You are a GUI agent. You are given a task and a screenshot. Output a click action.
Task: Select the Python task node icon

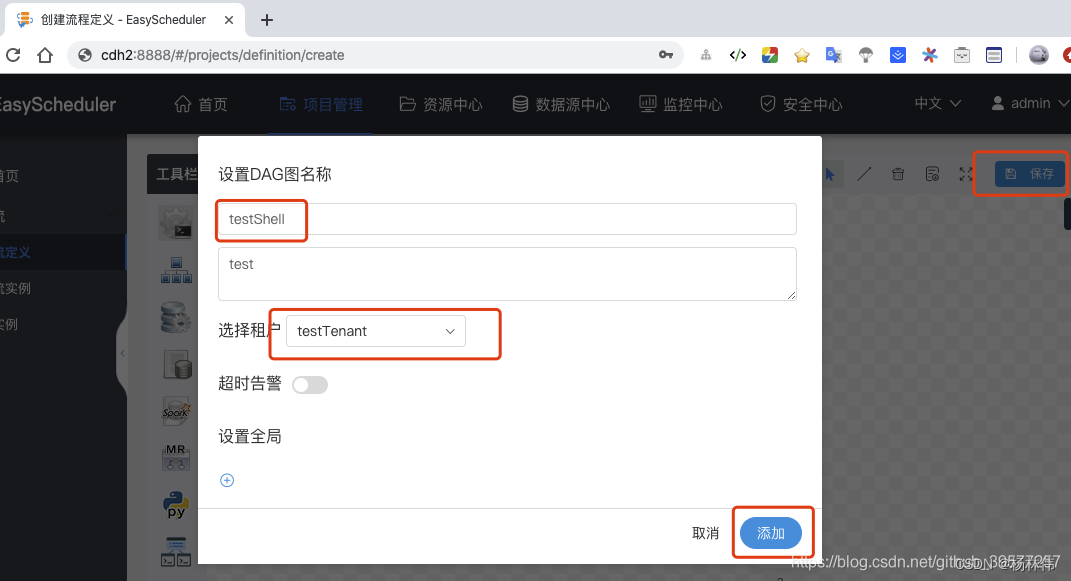[176, 505]
